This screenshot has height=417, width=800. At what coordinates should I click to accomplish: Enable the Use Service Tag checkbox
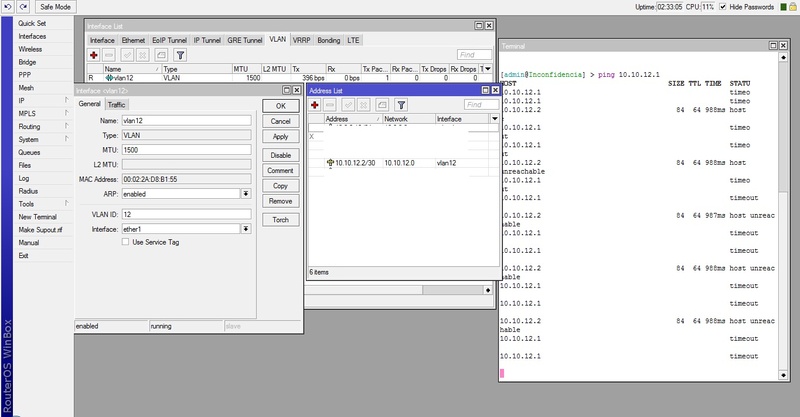[x=125, y=242]
